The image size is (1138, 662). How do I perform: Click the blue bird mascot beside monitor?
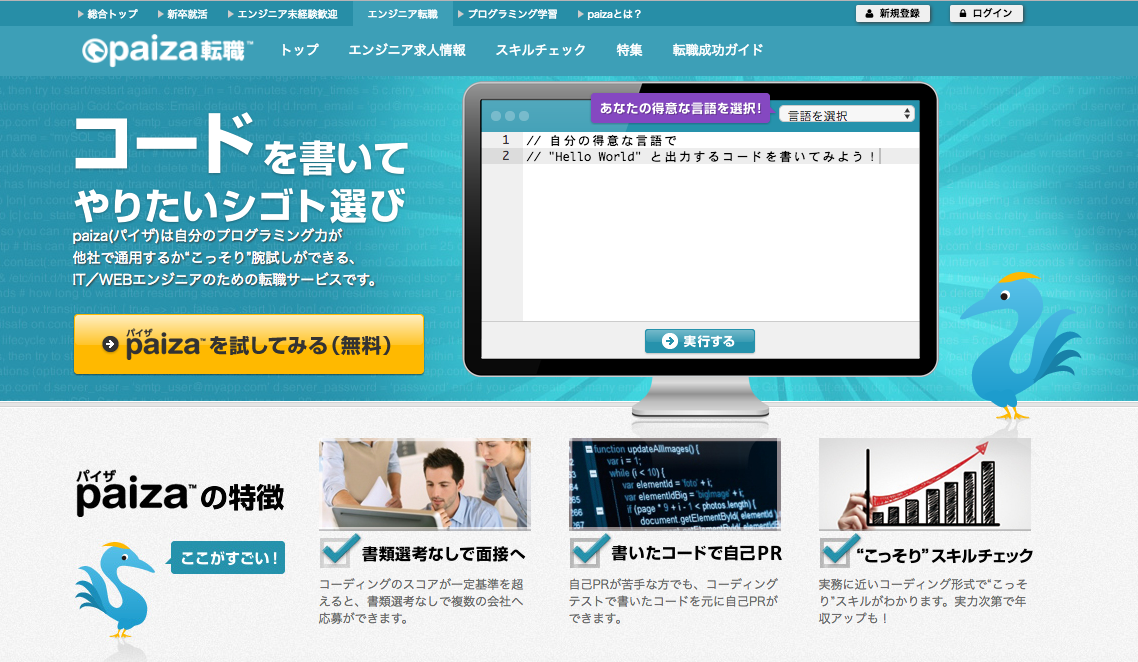pos(1022,346)
